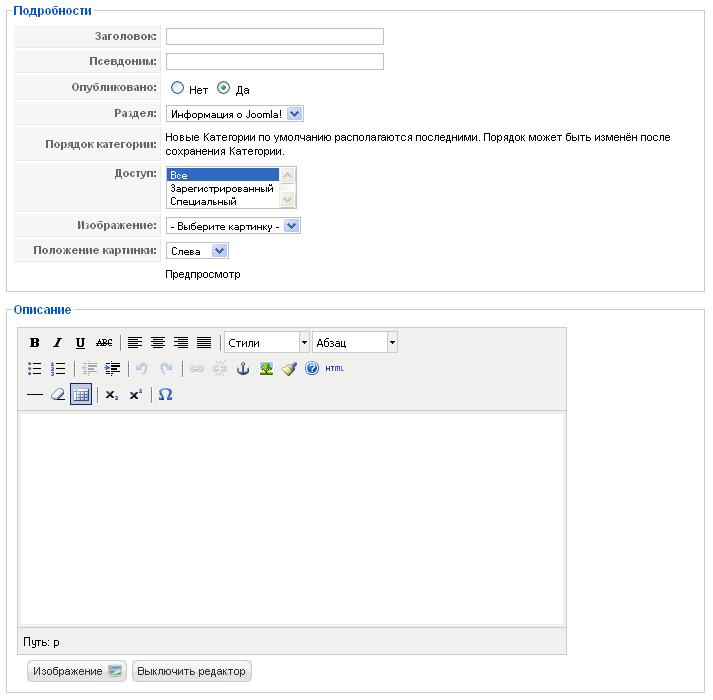This screenshot has width=713, height=700.
Task: Click the 'Путь: p' path text
Action: point(41,642)
